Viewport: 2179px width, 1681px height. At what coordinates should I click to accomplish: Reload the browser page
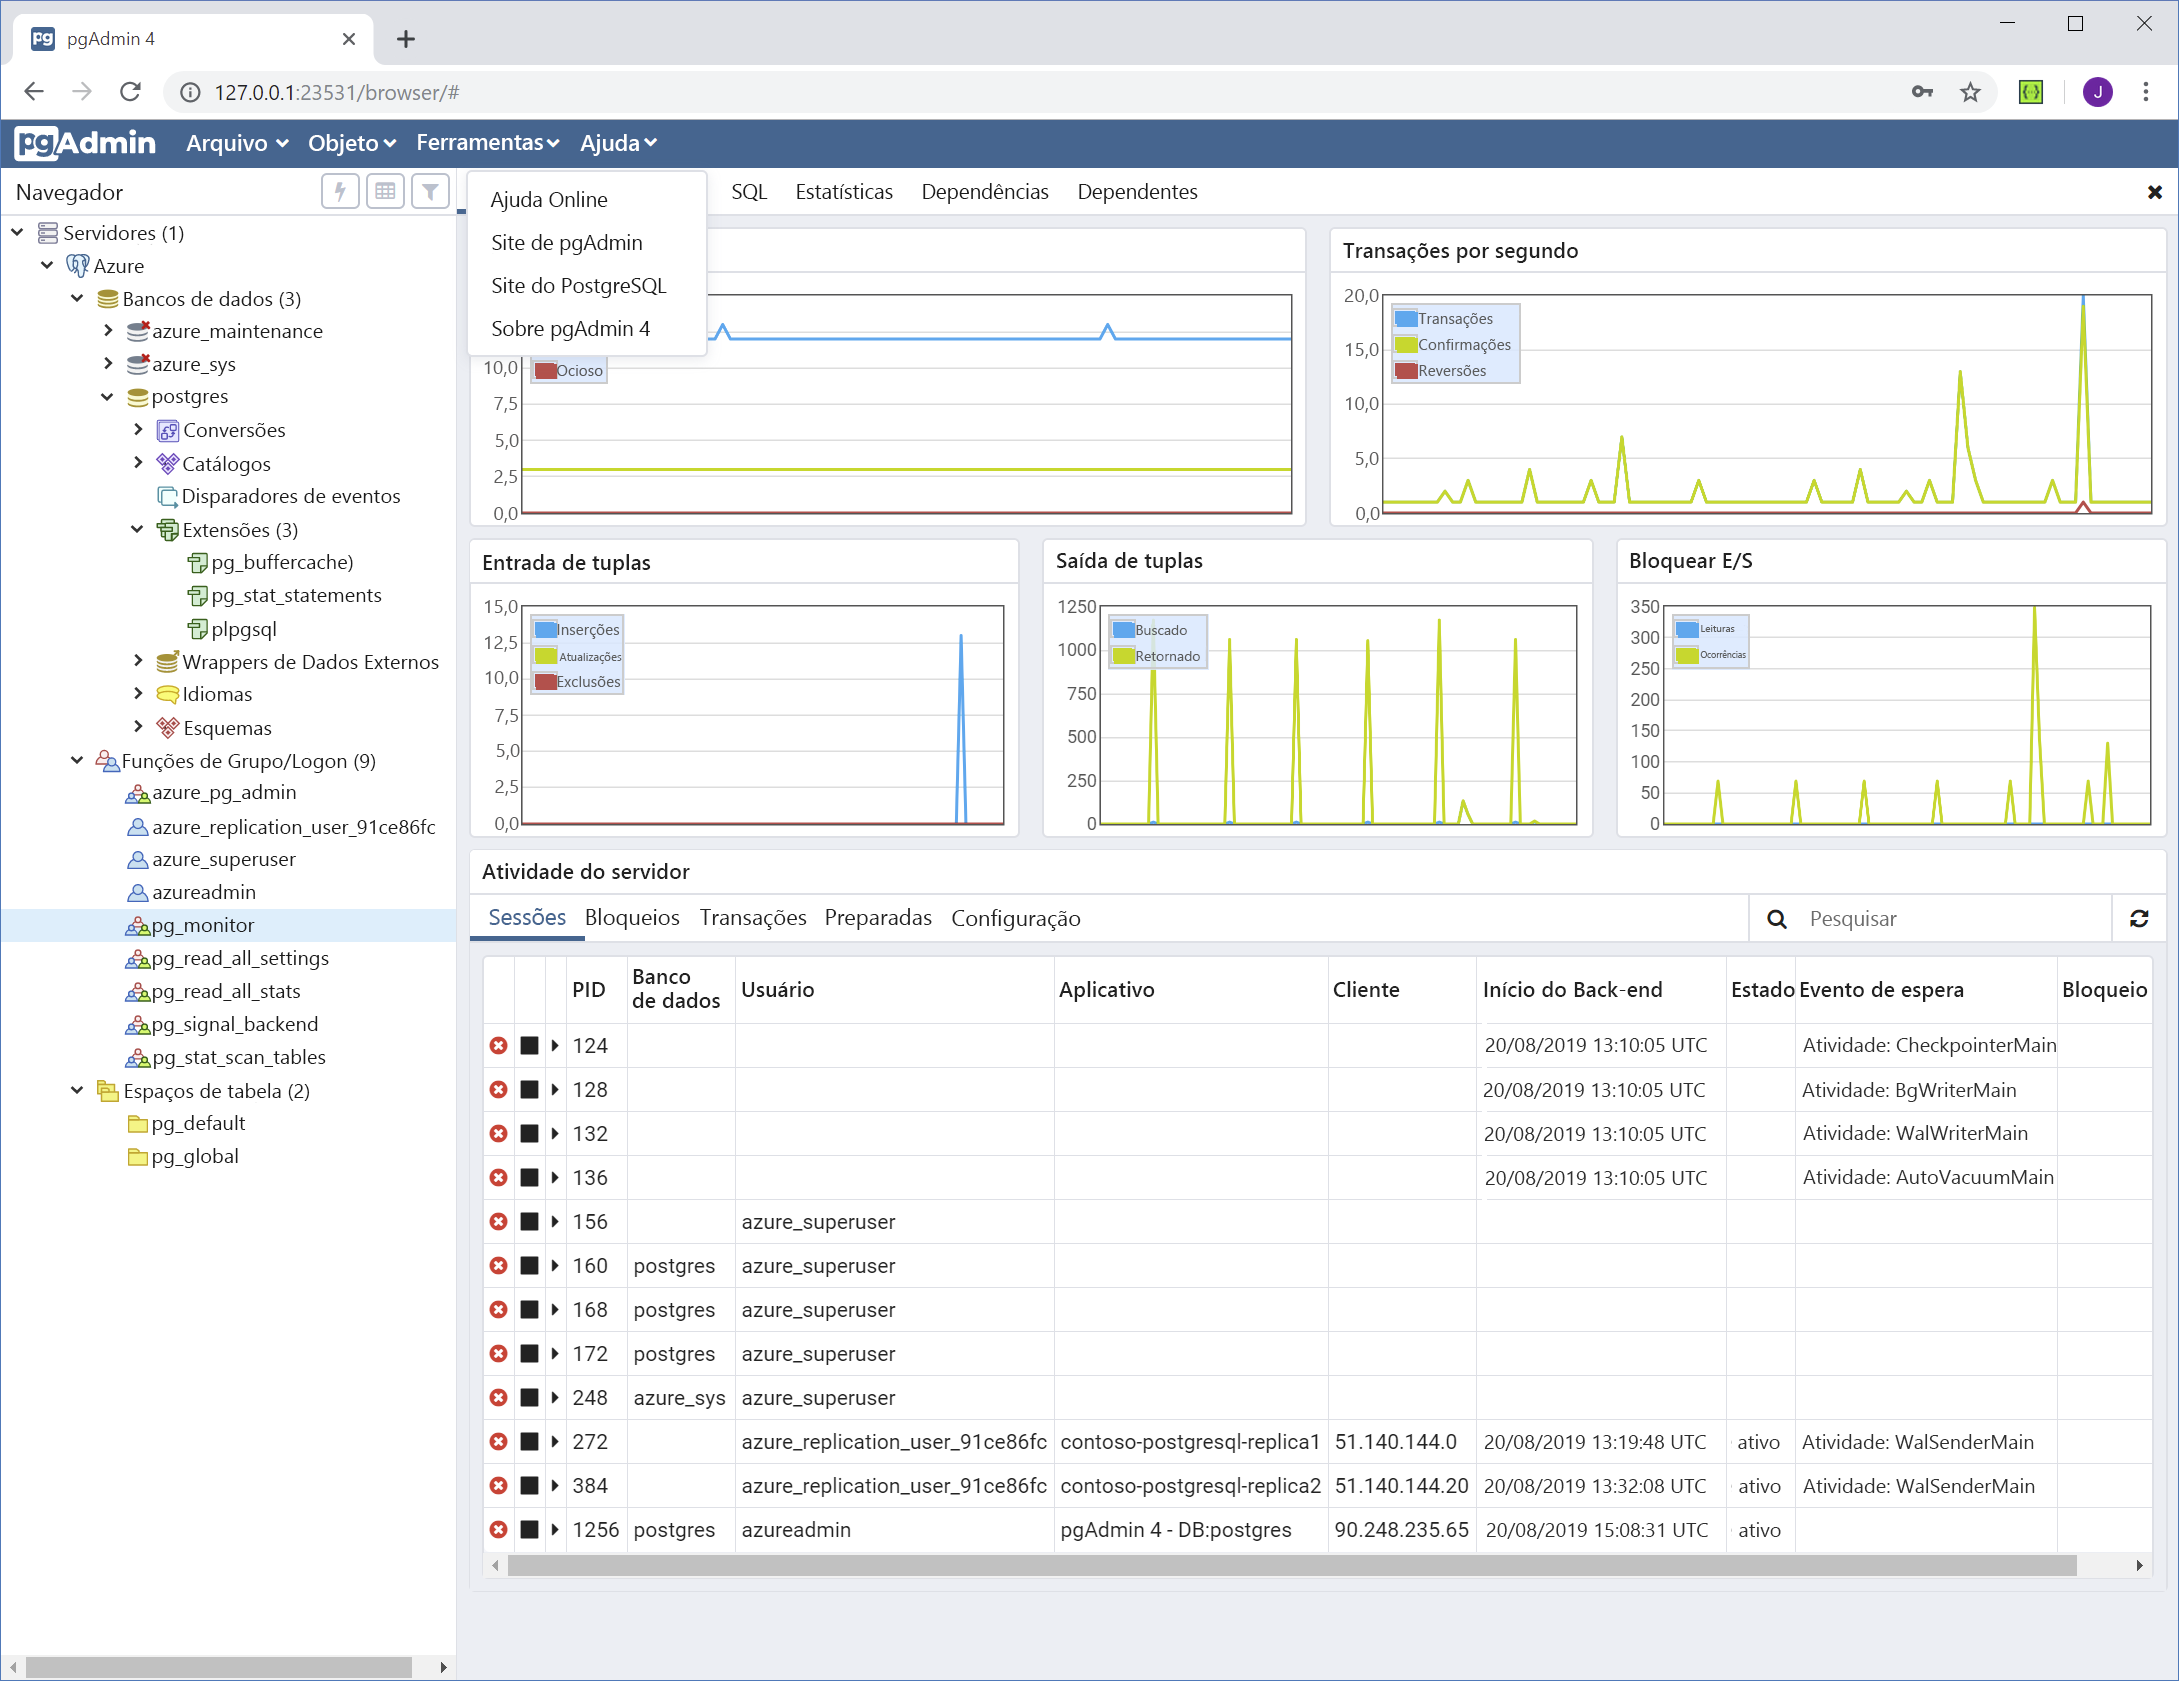(x=130, y=92)
